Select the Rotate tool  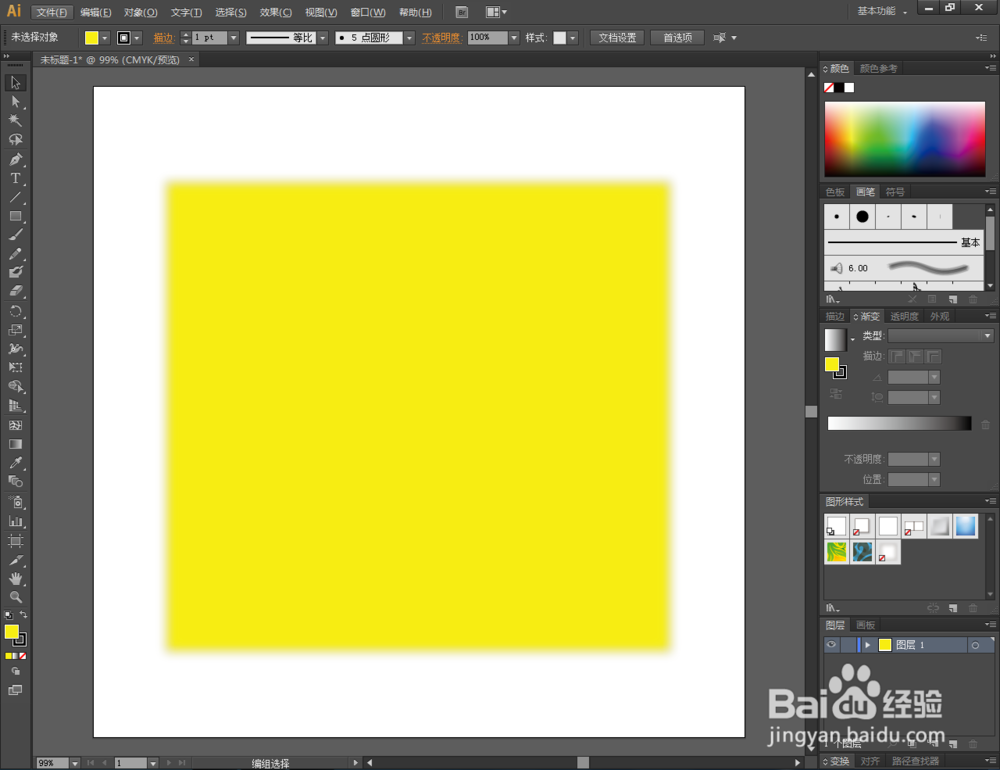point(15,311)
